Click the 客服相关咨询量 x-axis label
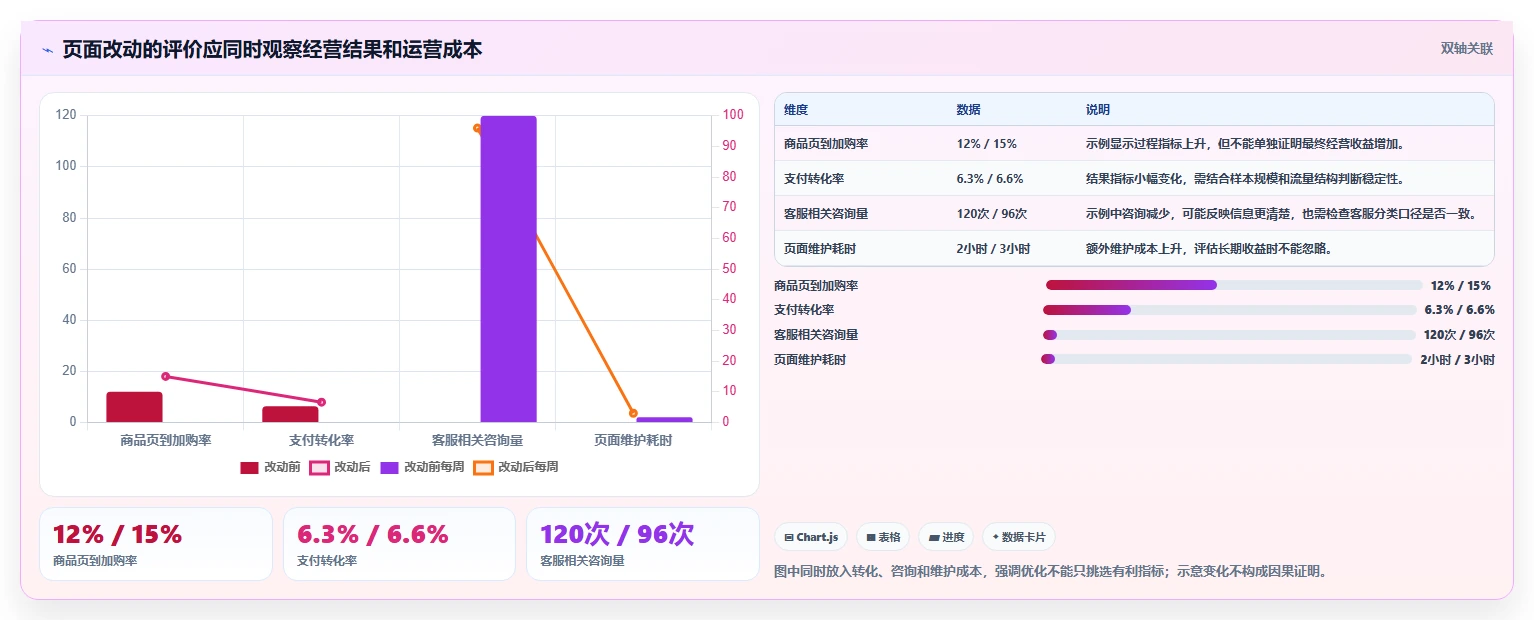This screenshot has height=620, width=1534. click(x=477, y=440)
